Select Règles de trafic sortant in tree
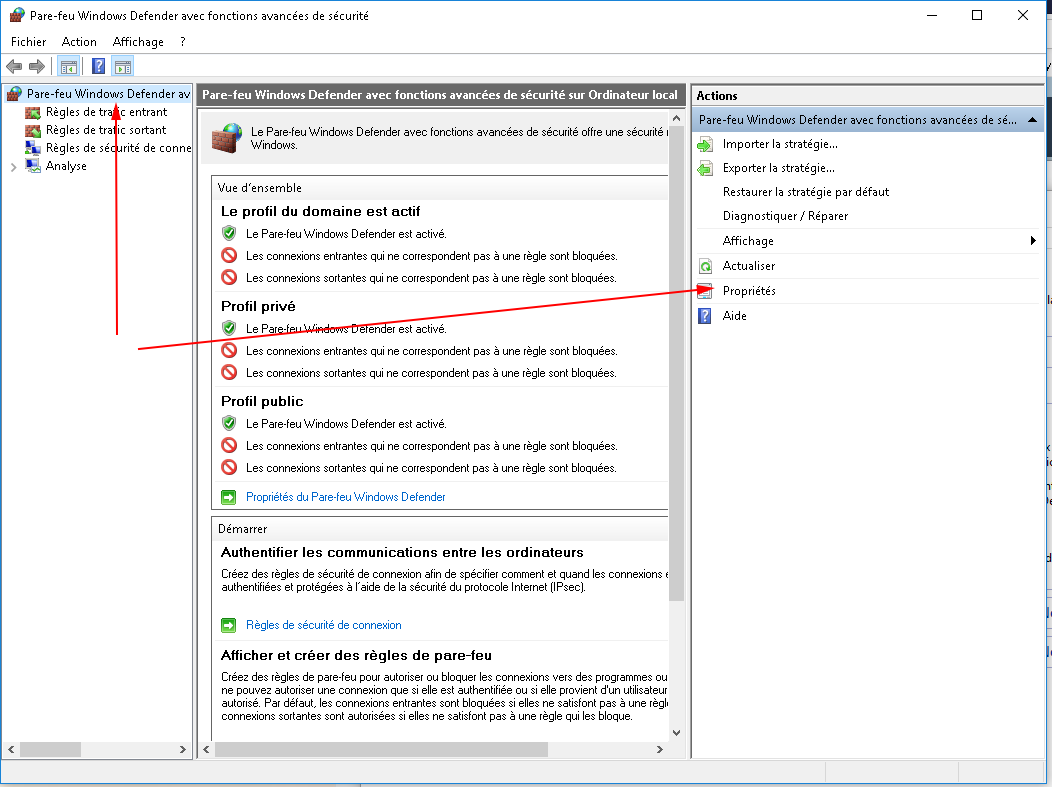Viewport: 1052px width, 787px height. tap(106, 130)
